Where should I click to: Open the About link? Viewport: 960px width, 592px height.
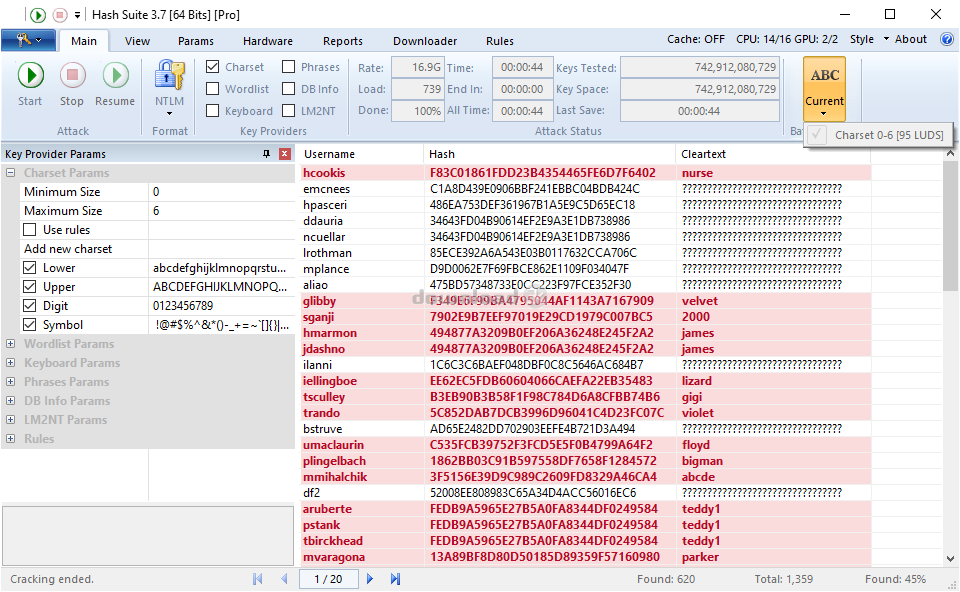[x=910, y=39]
